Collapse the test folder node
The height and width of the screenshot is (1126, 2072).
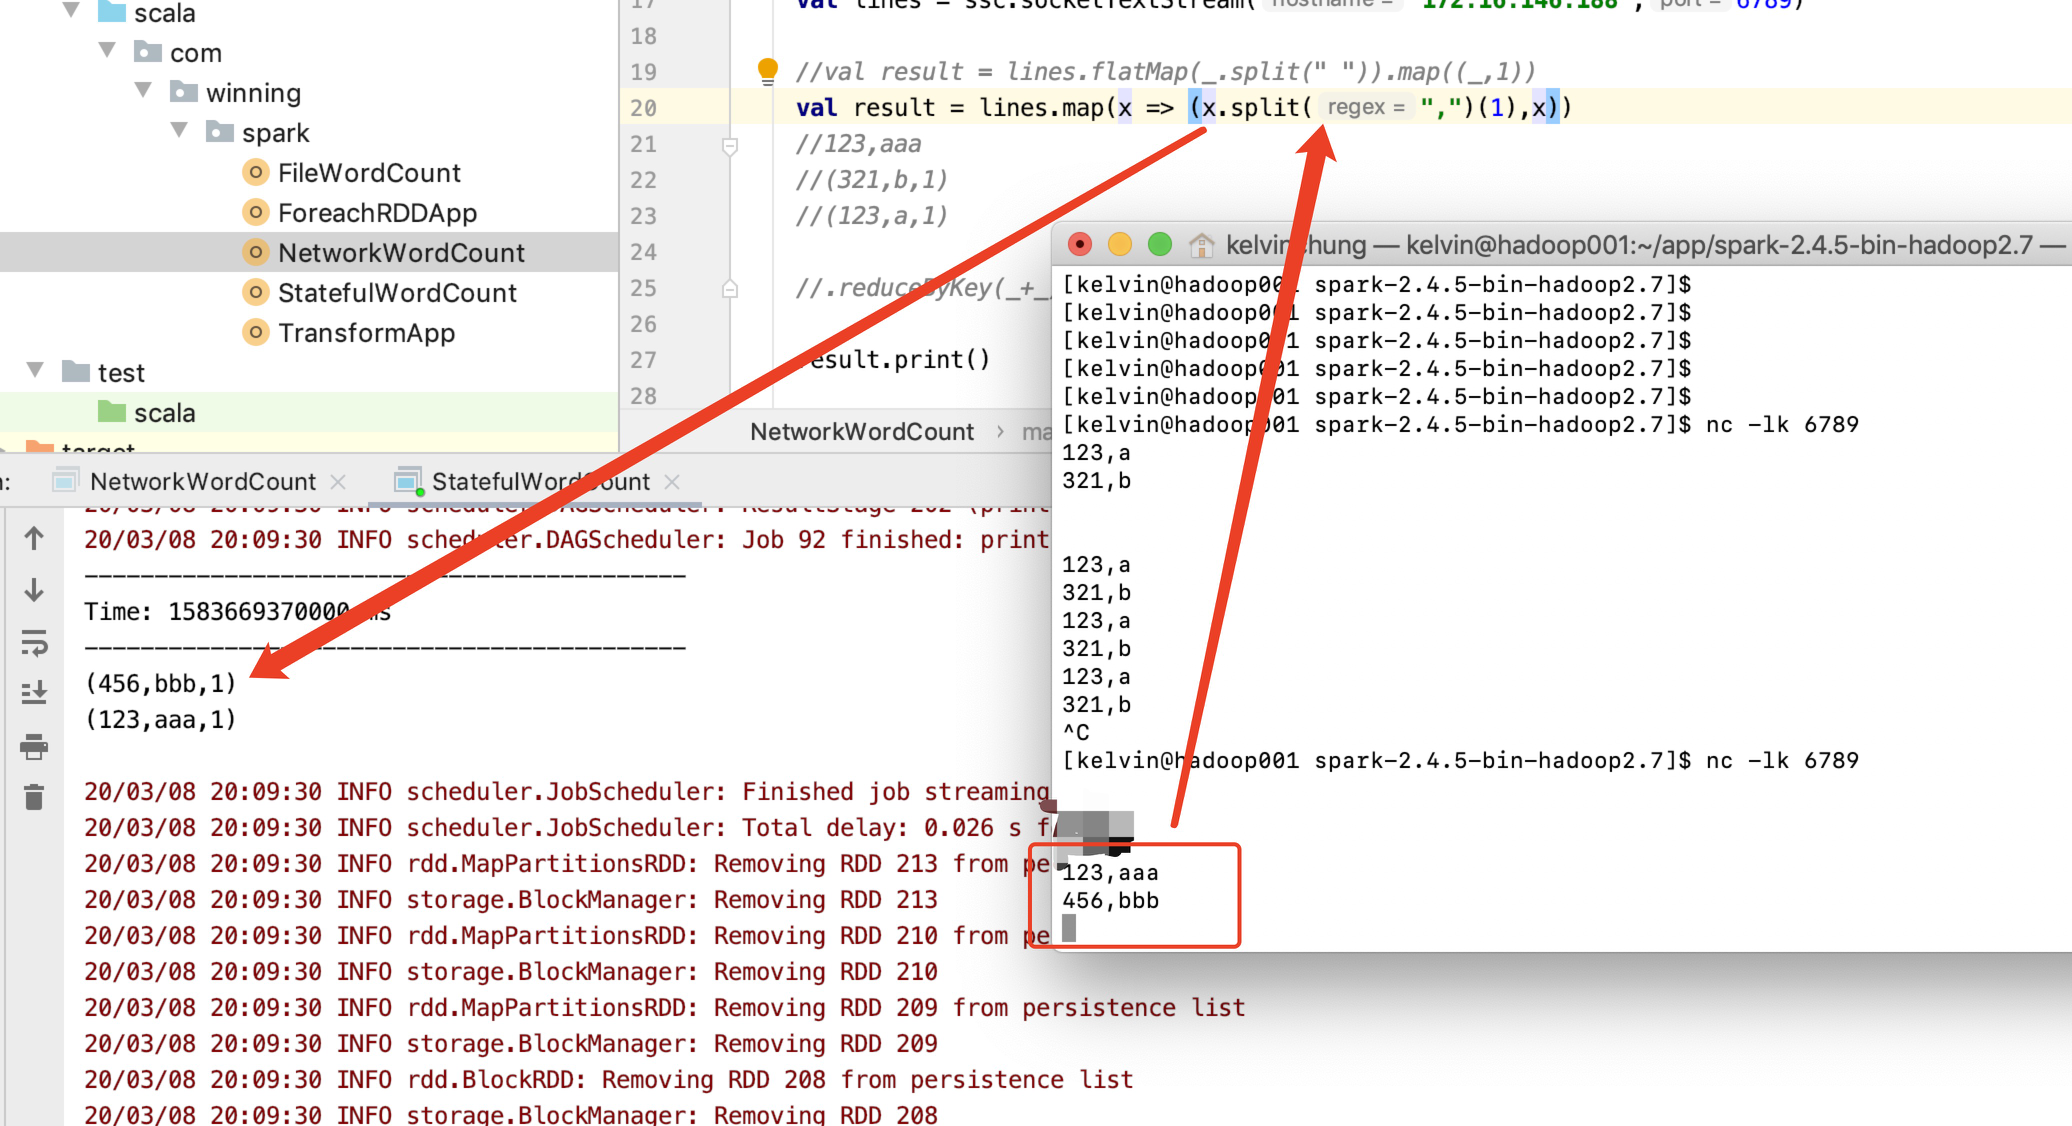click(x=35, y=371)
